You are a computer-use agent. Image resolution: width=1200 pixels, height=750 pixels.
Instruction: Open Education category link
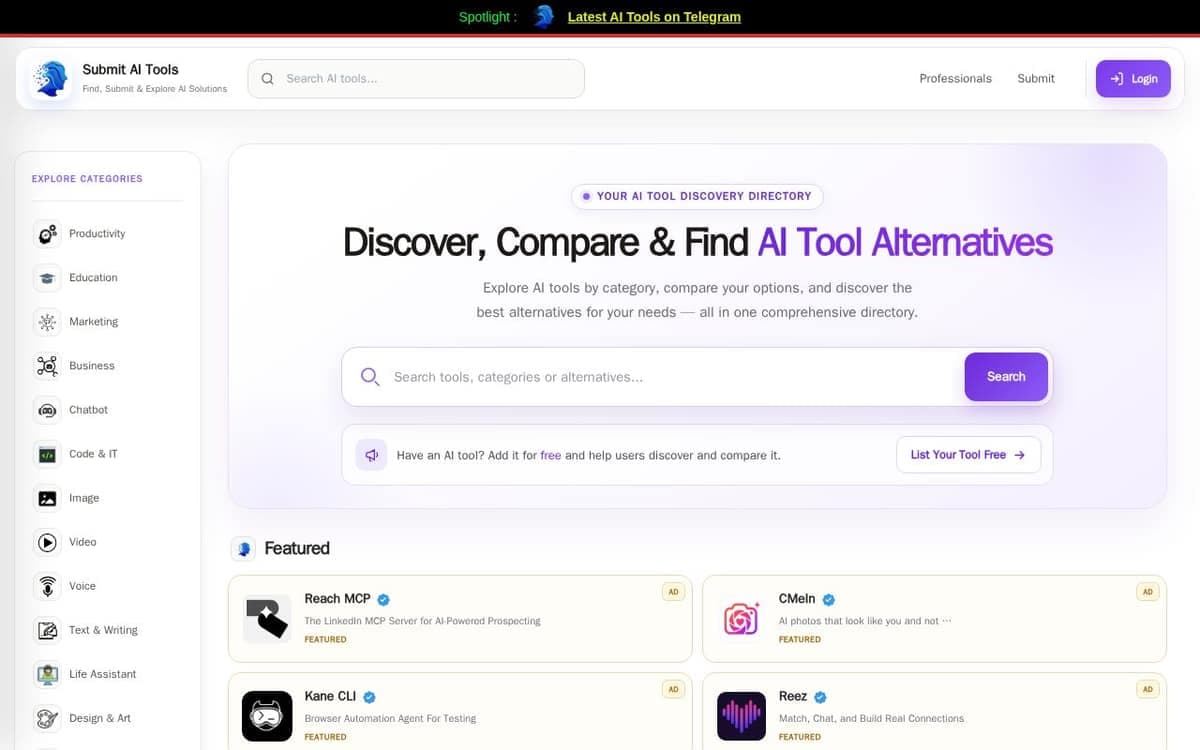coord(93,278)
